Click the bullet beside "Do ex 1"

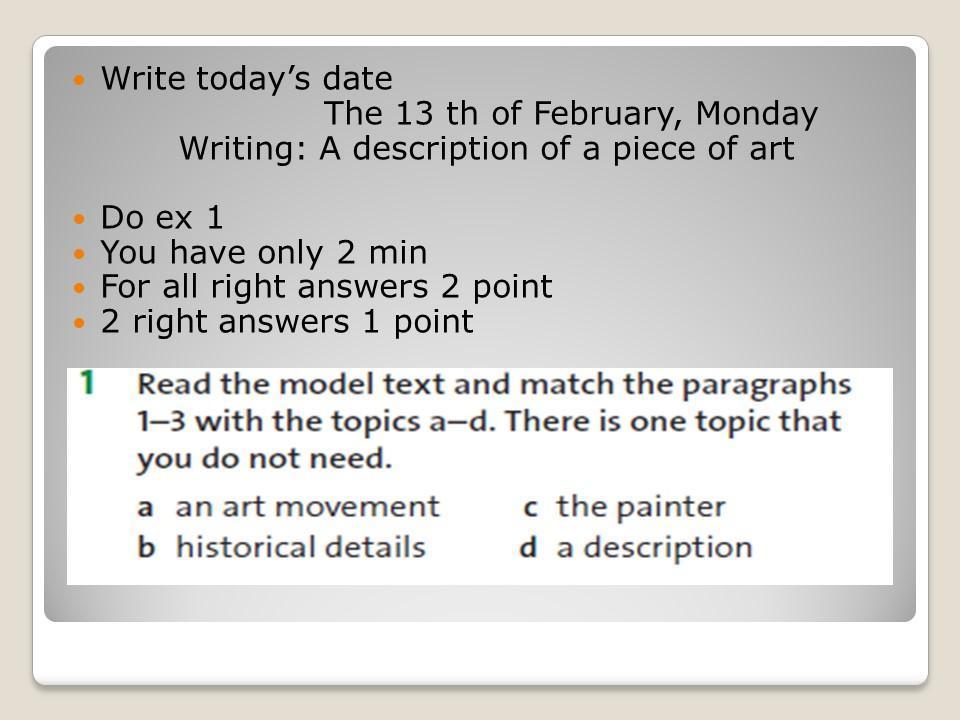81,218
